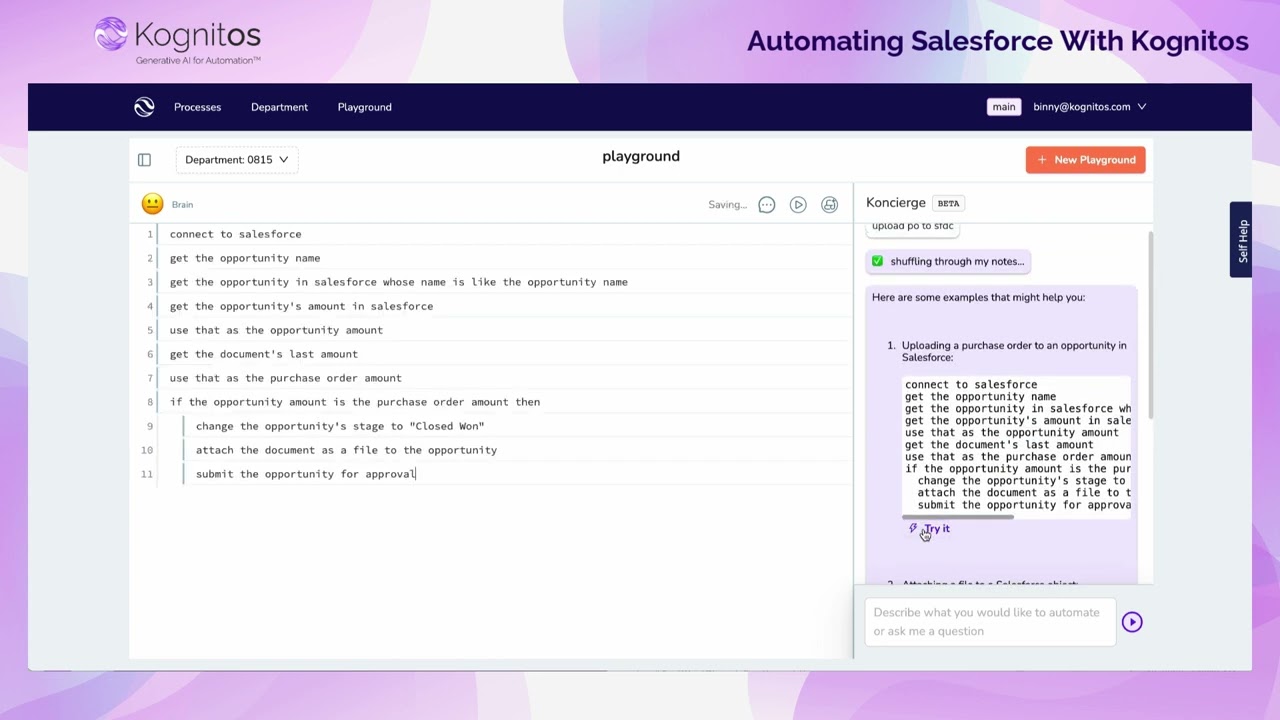Image resolution: width=1280 pixels, height=720 pixels.
Task: Click line 'change the opportunity's stage to "Closed Won"'
Action: [340, 426]
